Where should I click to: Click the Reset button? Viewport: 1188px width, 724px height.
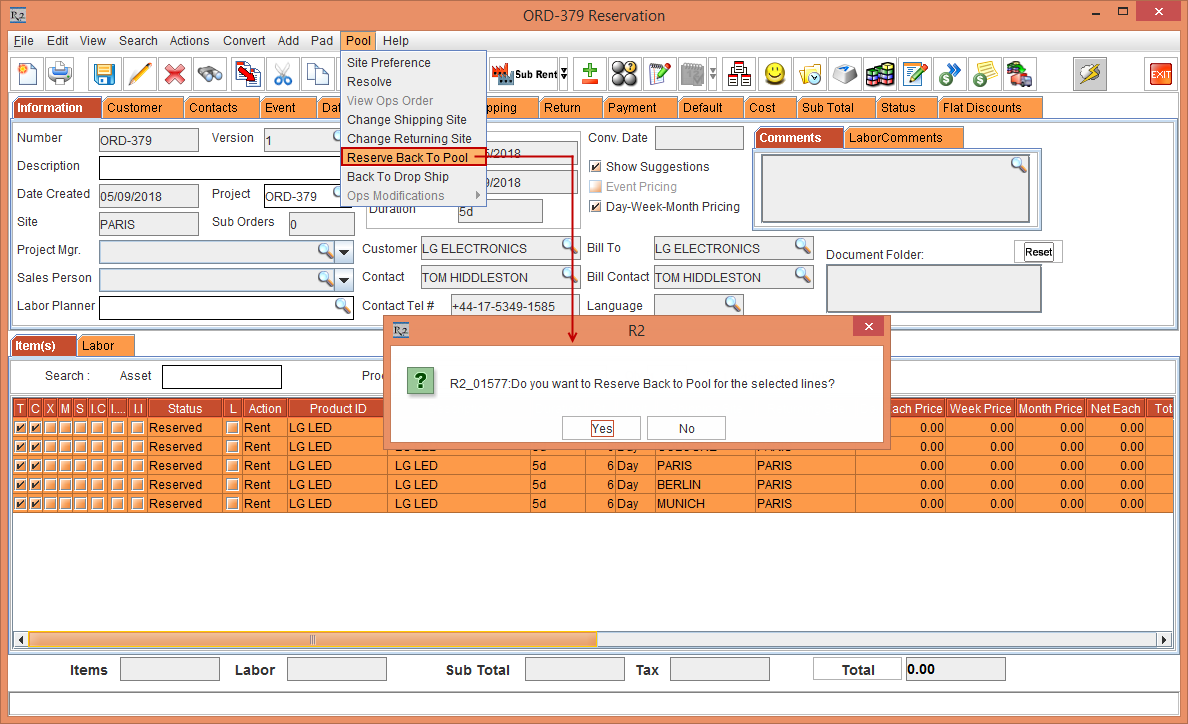[x=1038, y=252]
